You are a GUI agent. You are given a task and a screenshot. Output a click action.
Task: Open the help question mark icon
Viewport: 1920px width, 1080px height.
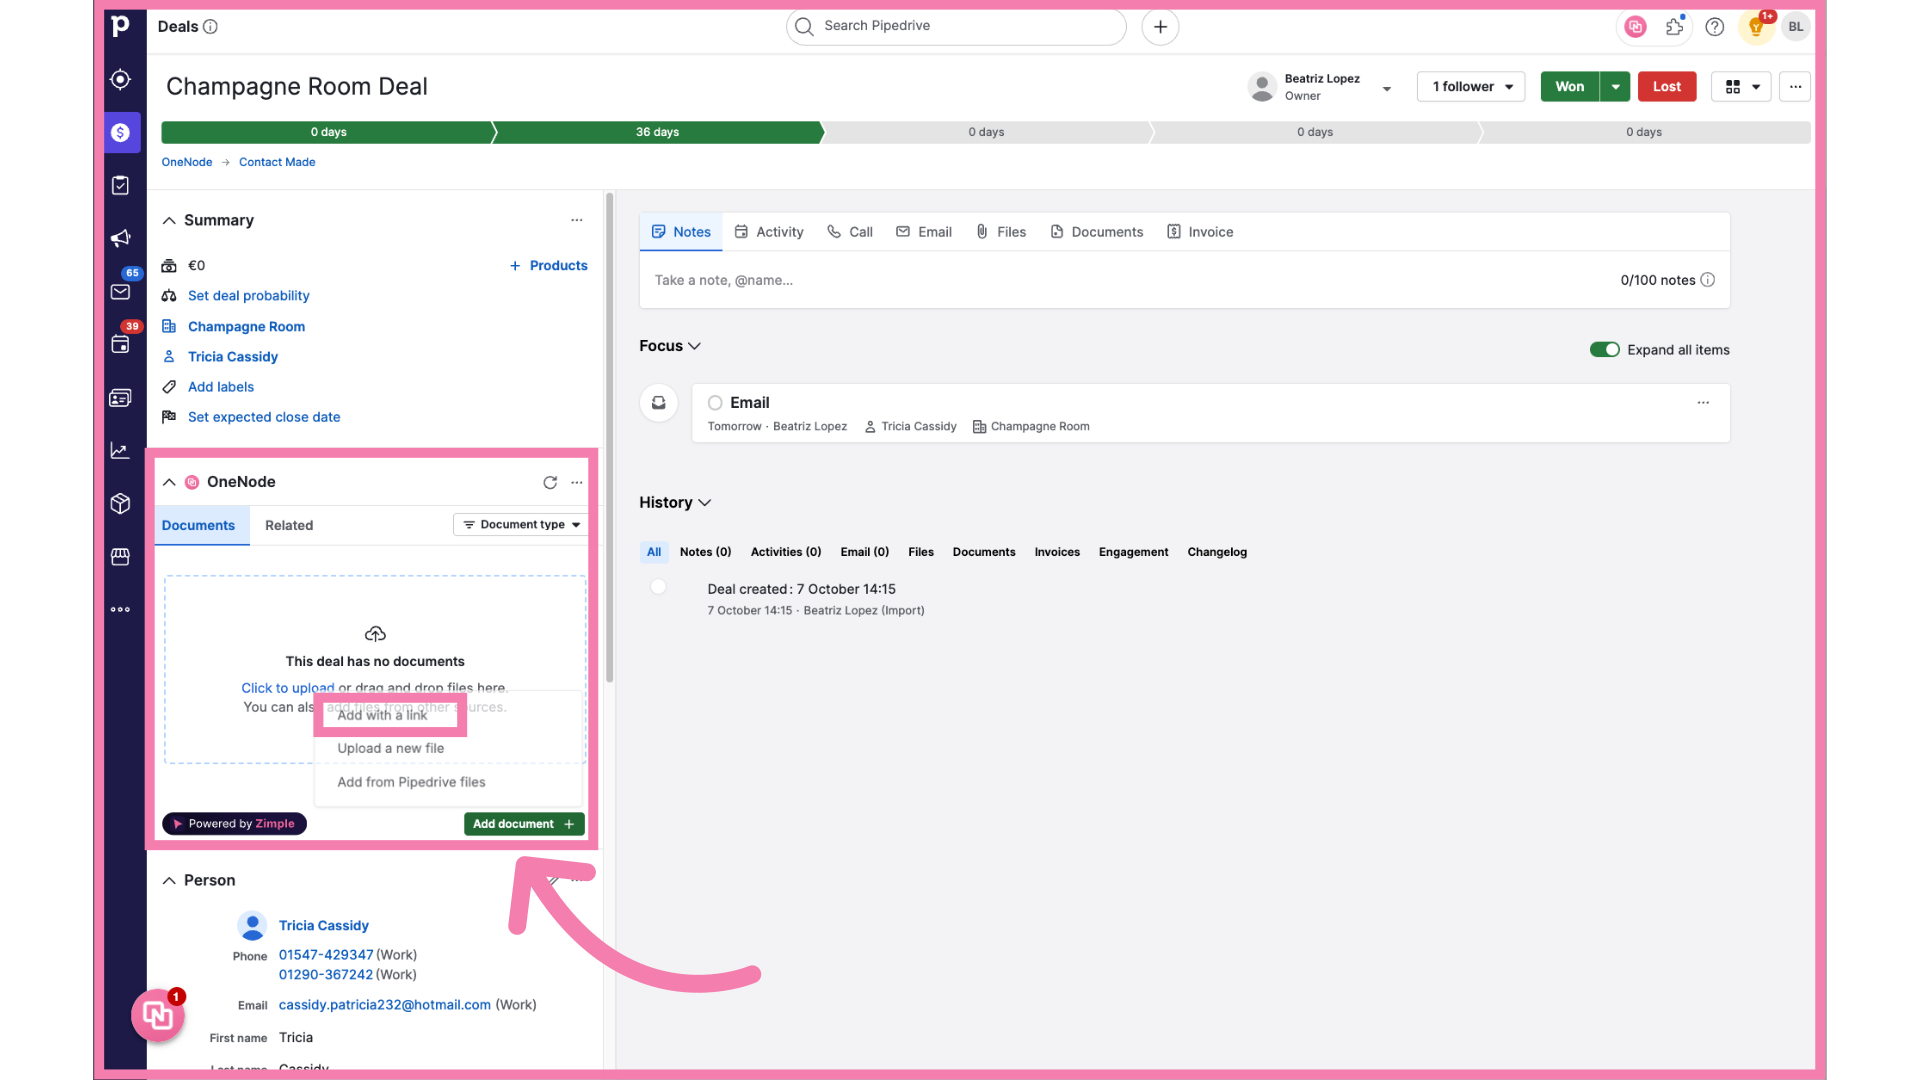click(x=1715, y=27)
